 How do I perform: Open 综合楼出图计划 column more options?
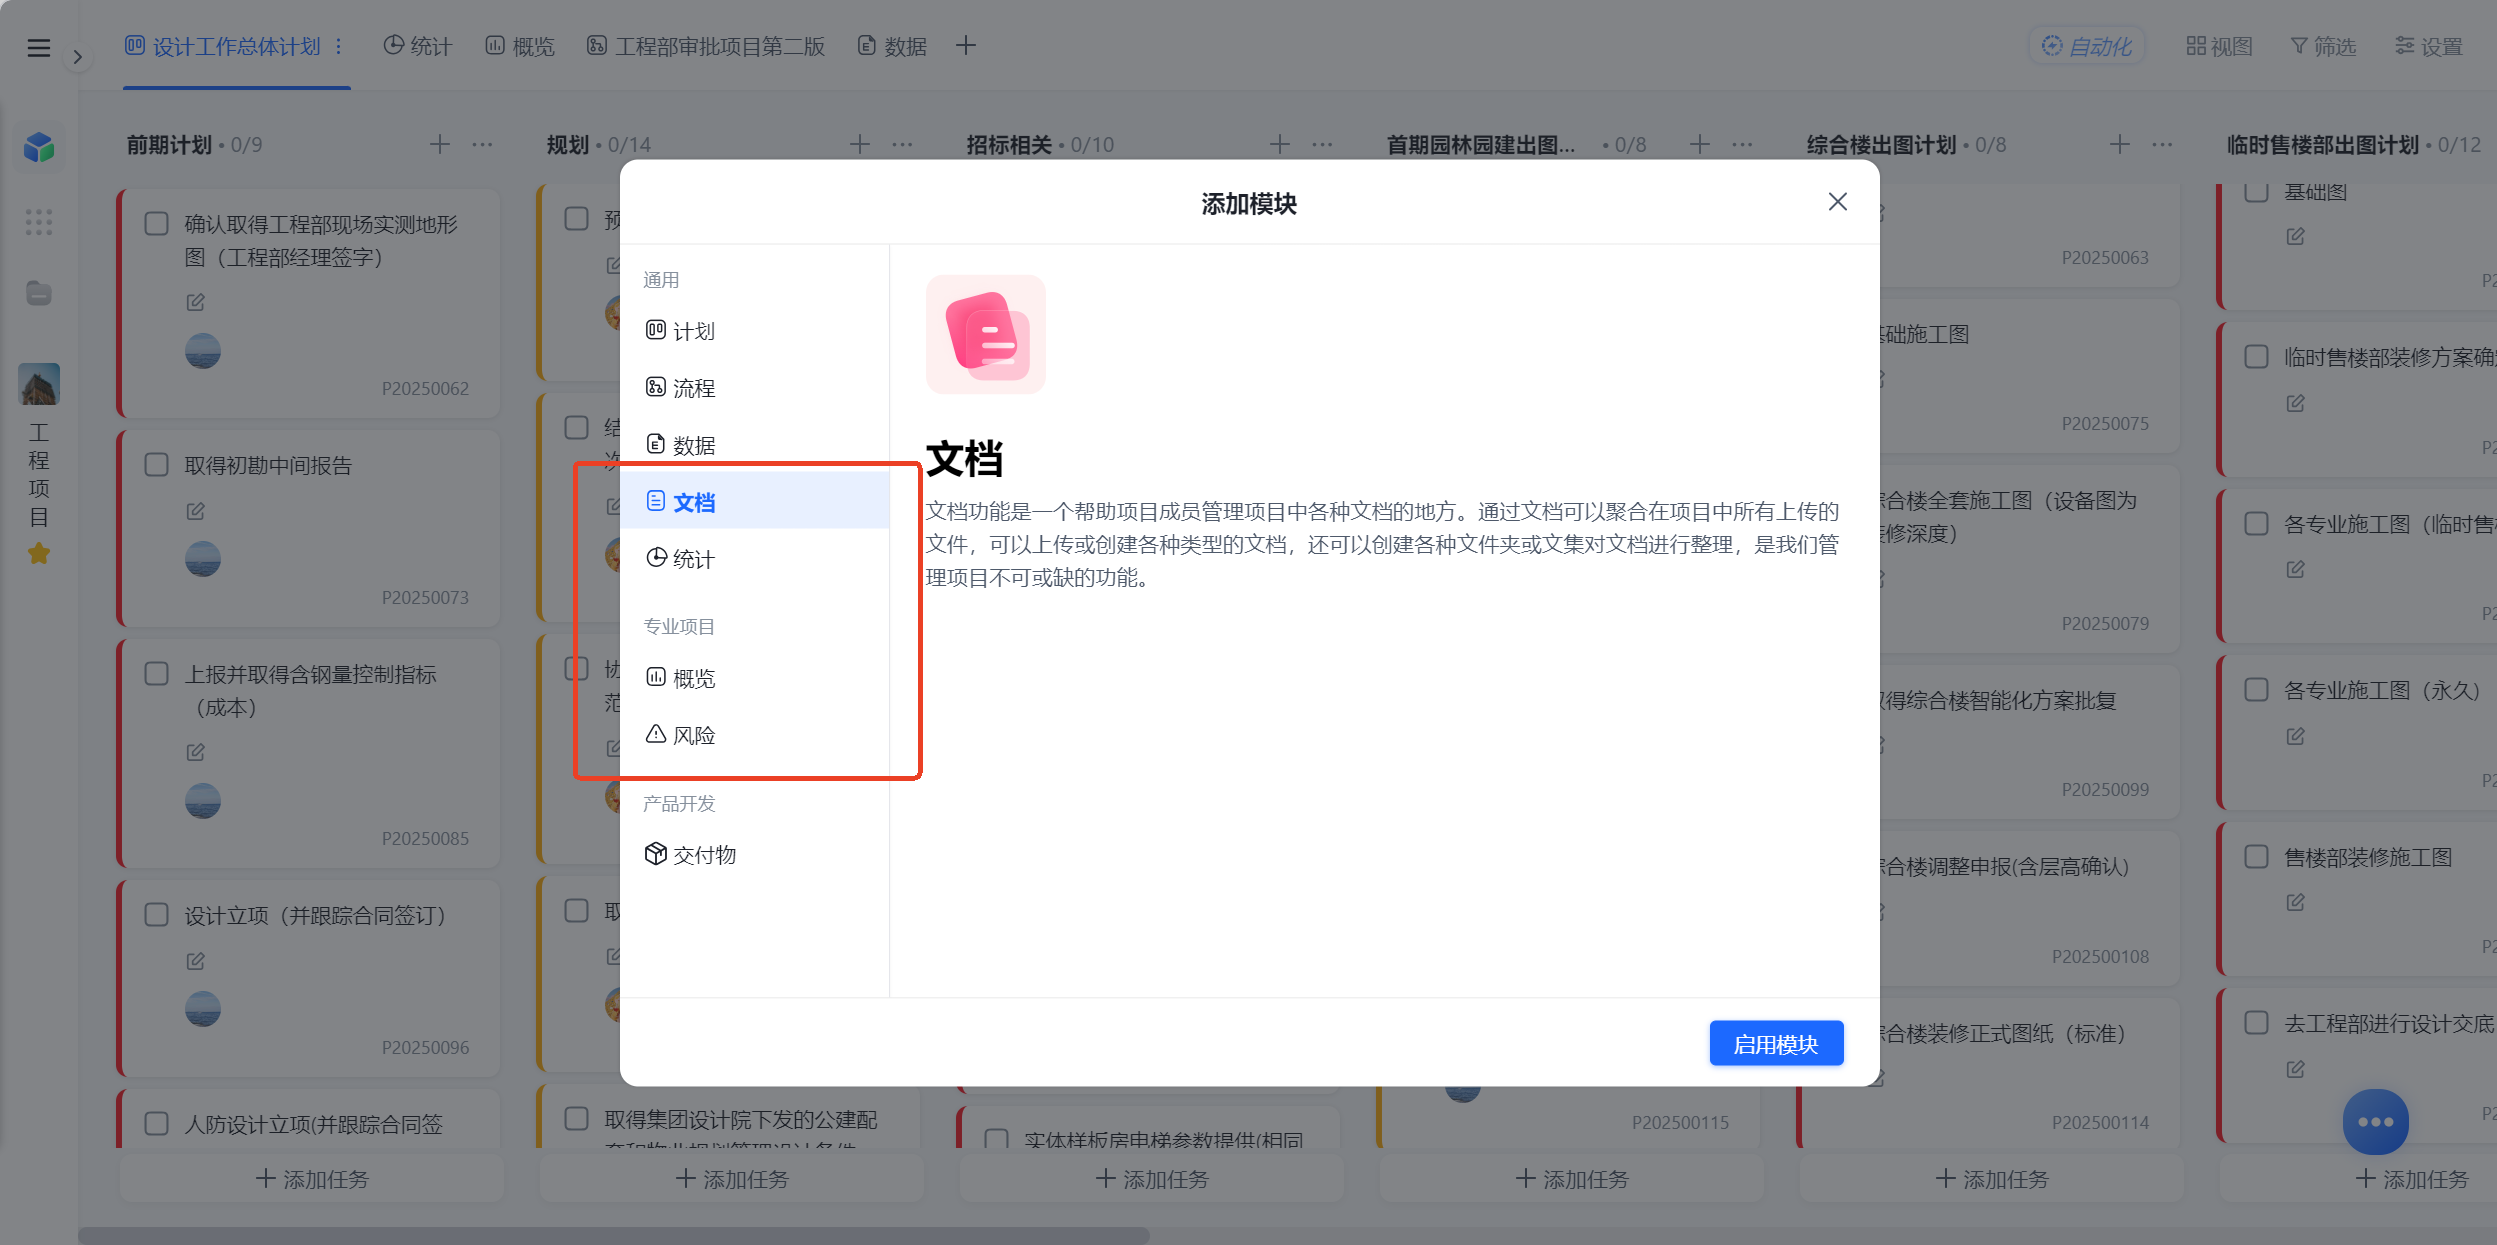coord(2162,145)
